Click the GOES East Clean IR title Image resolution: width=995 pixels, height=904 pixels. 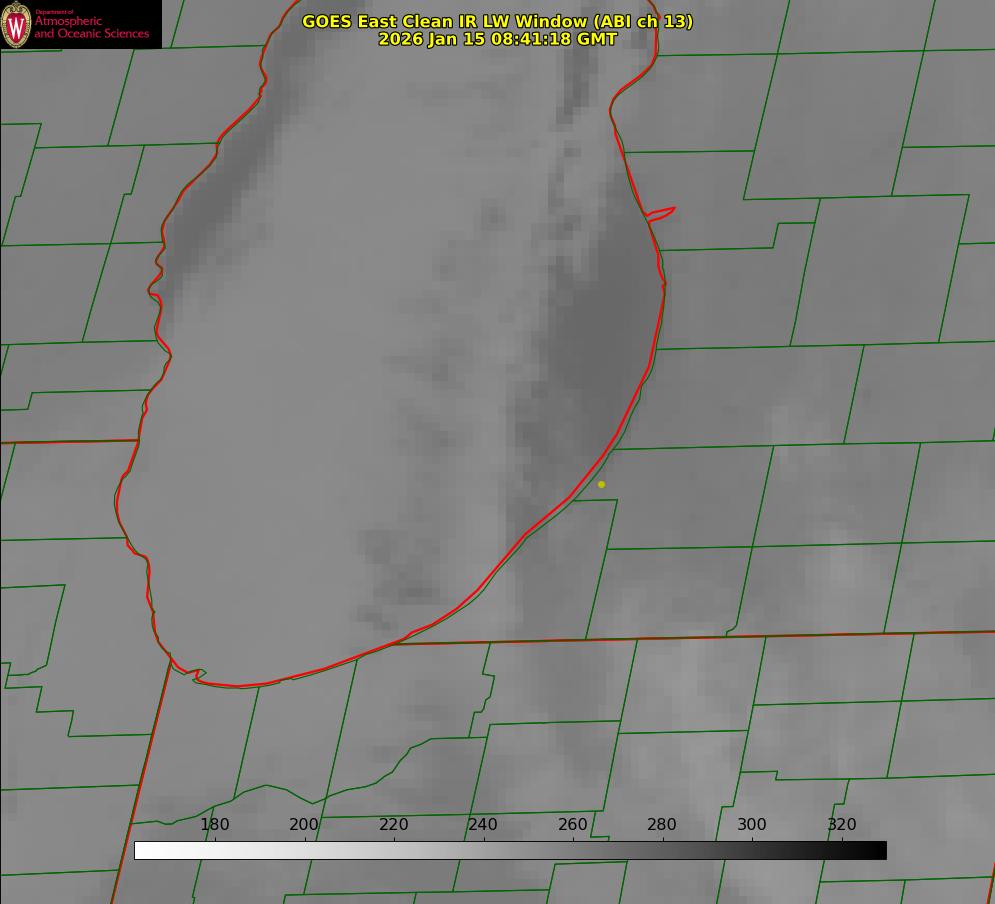click(x=498, y=21)
